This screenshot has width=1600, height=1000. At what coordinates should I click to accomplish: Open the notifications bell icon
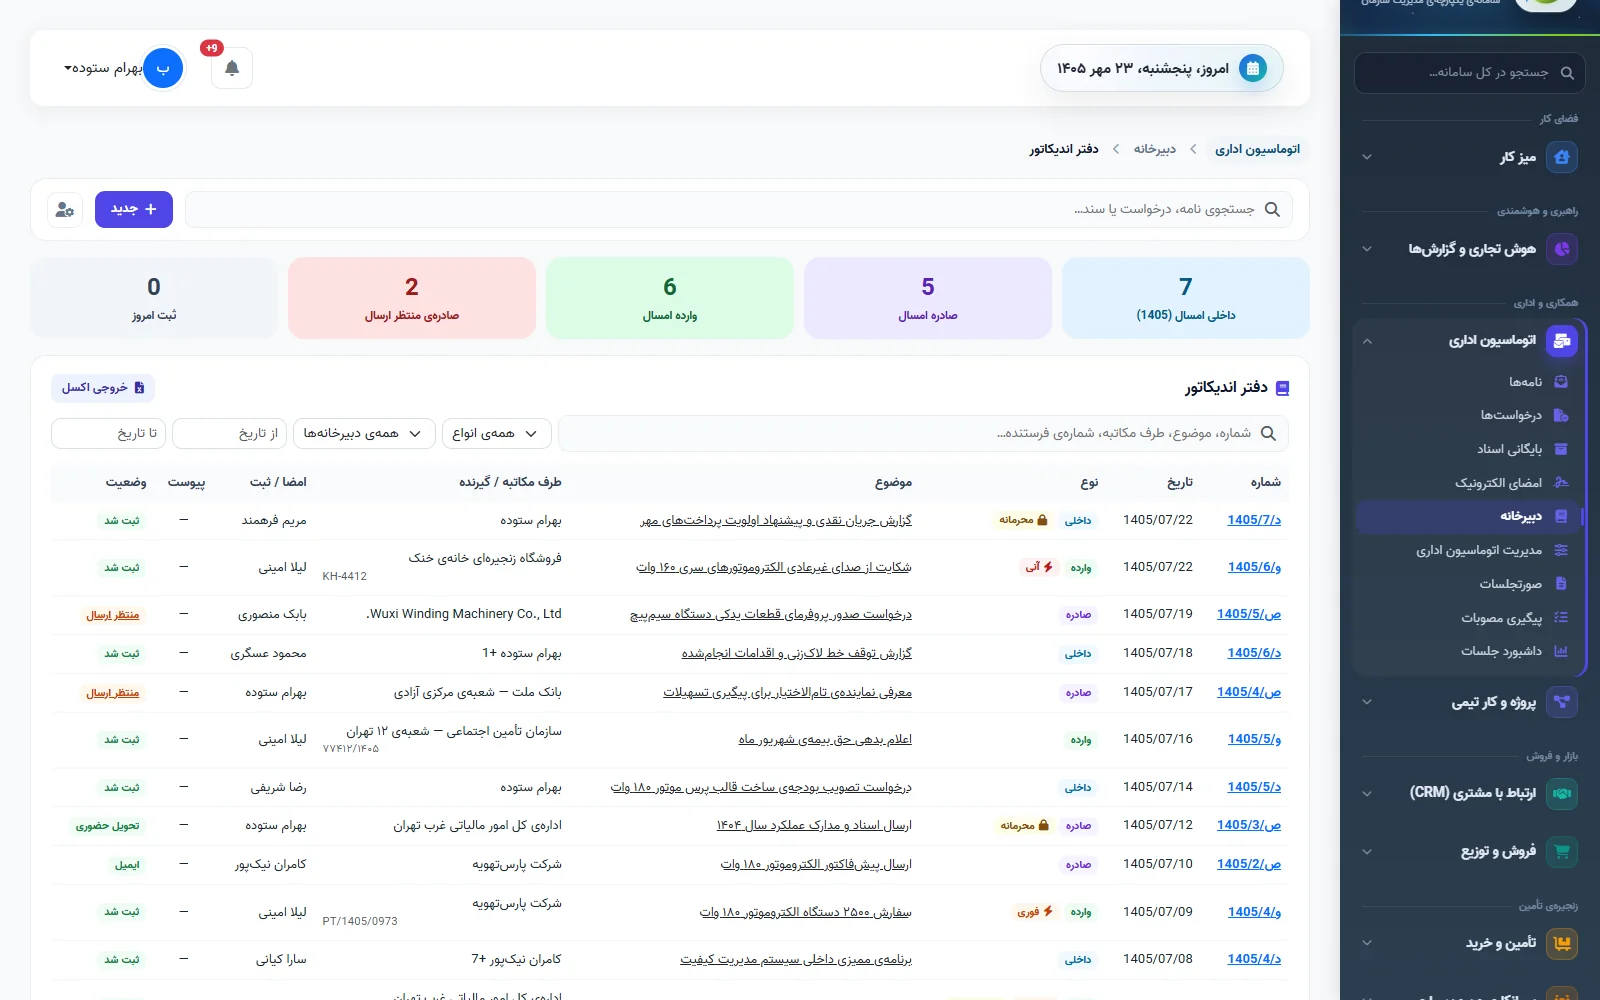[232, 68]
